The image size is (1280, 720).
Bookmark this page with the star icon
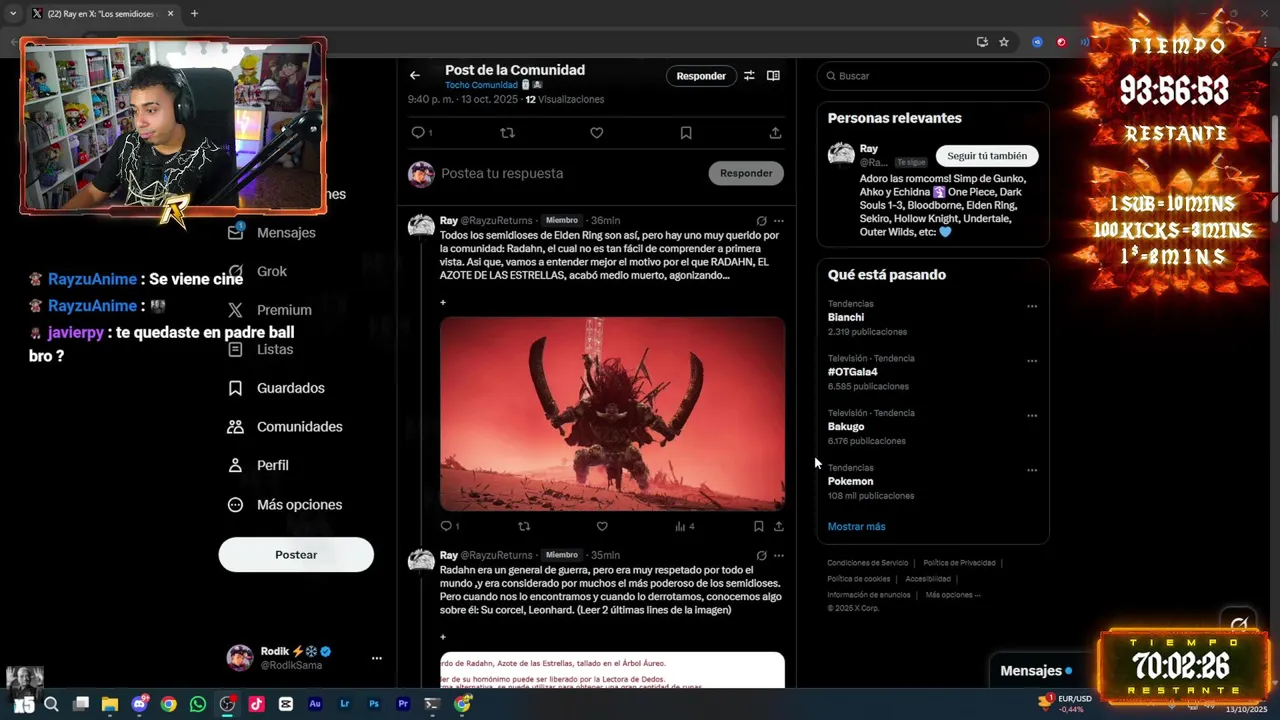click(x=1004, y=42)
